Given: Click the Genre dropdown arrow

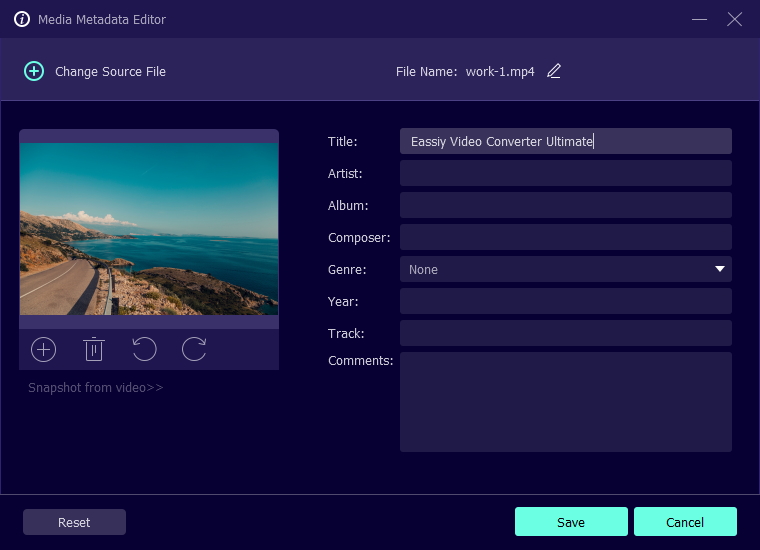Looking at the screenshot, I should point(719,269).
